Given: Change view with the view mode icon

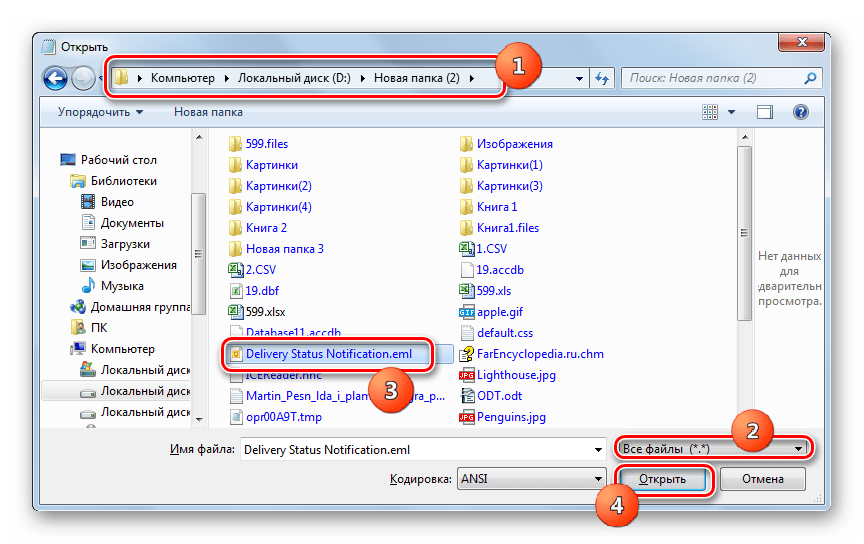Looking at the screenshot, I should click(x=710, y=112).
